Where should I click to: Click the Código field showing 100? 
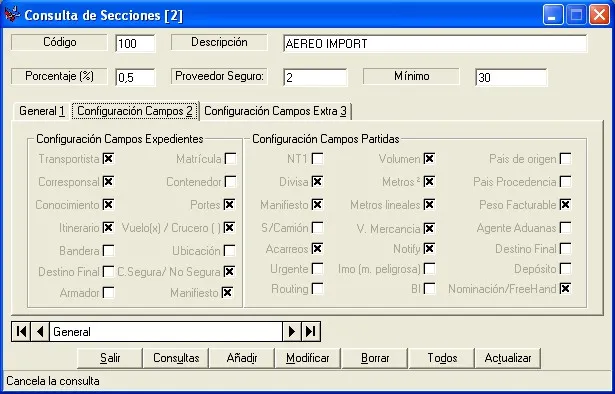click(x=135, y=43)
